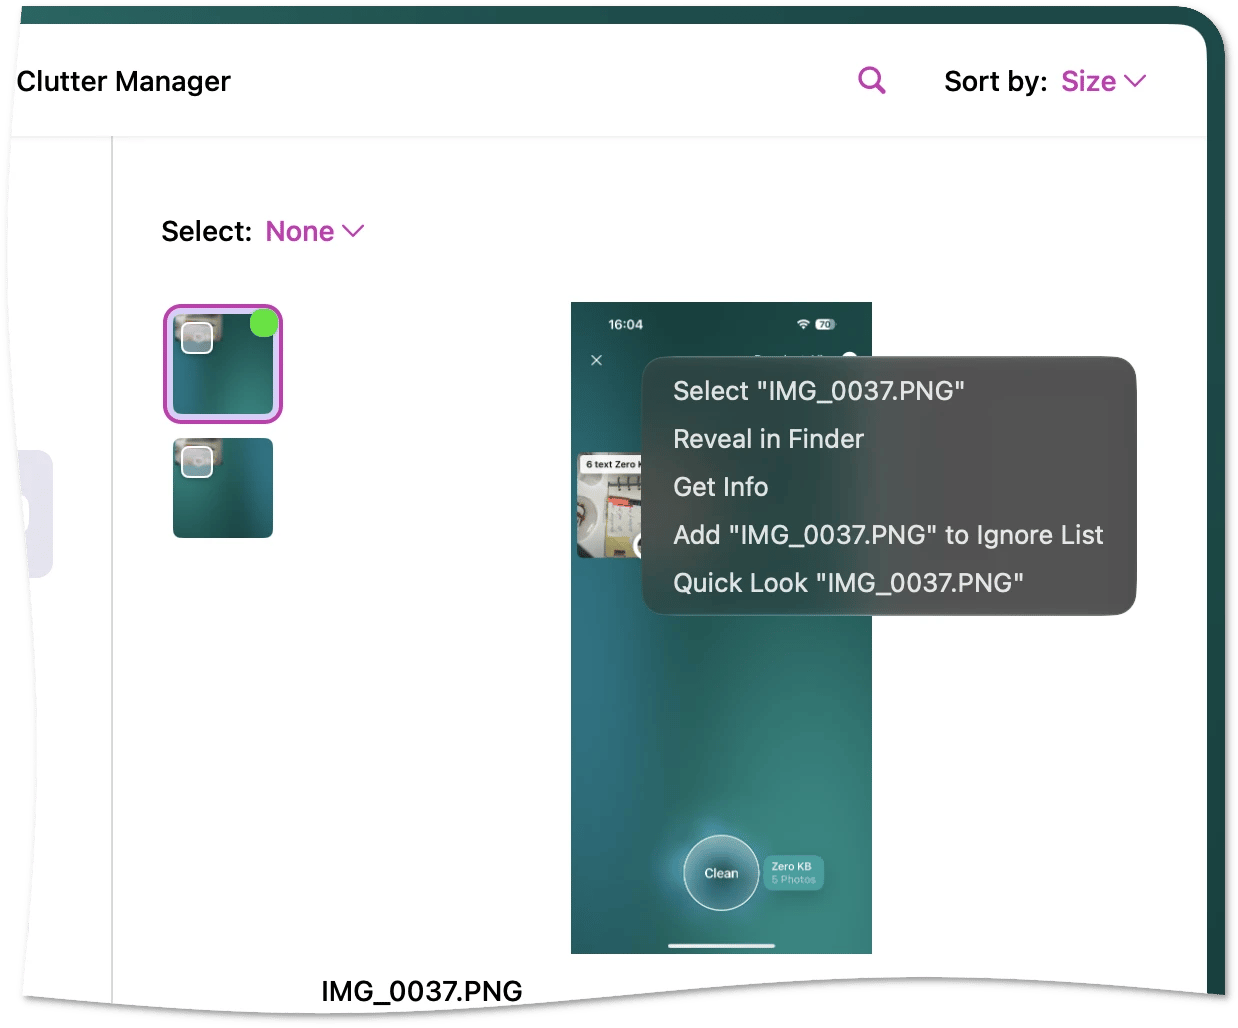
Task: Tick the checkbox on the first thumbnail
Action: [197, 338]
